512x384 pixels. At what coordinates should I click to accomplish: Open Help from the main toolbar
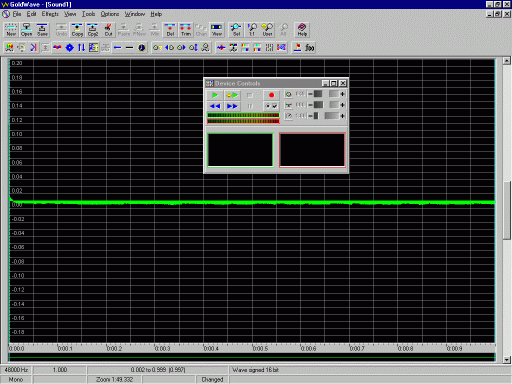click(302, 30)
